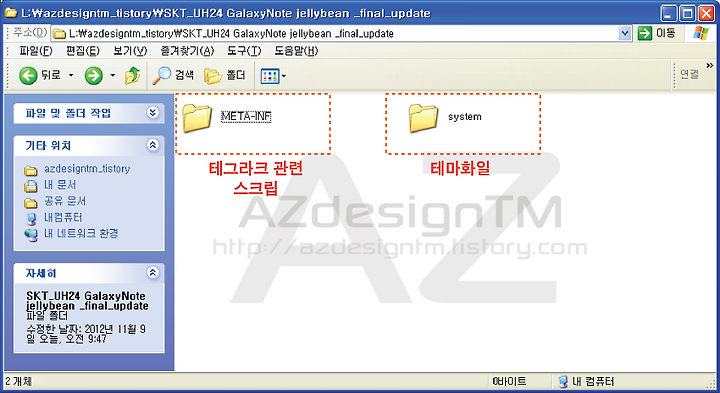Click the 주소(D) address label

[x=30, y=33]
